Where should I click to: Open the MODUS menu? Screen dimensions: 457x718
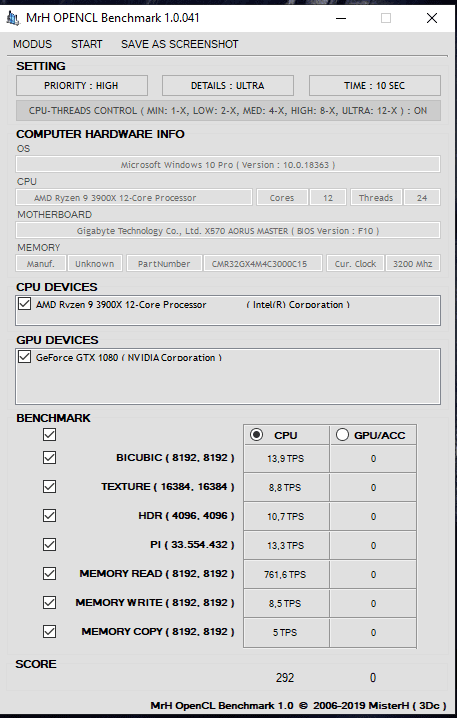(x=33, y=44)
